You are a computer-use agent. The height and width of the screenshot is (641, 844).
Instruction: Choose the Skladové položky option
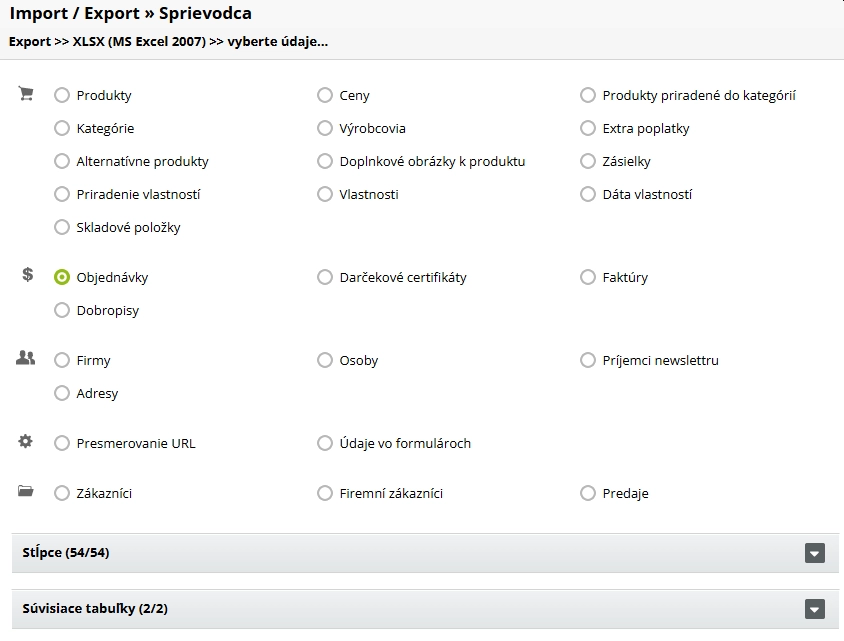(62, 227)
